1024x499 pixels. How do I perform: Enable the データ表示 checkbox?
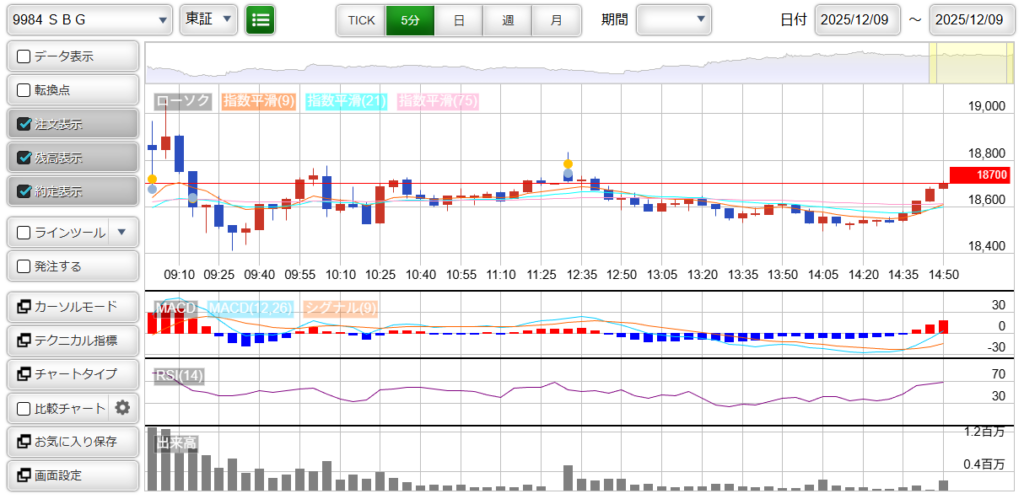[x=25, y=56]
